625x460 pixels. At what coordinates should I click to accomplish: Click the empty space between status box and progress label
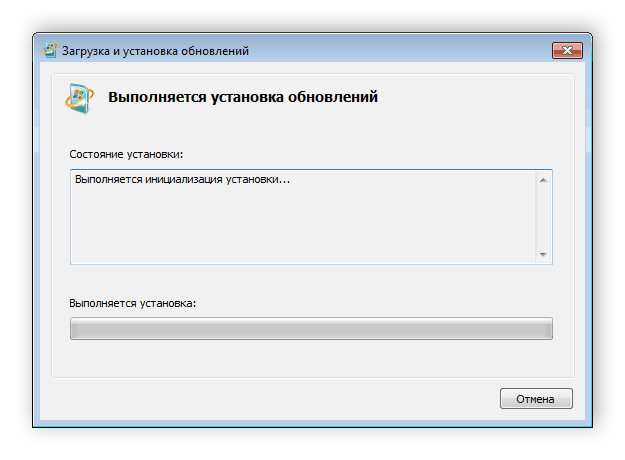click(x=311, y=281)
